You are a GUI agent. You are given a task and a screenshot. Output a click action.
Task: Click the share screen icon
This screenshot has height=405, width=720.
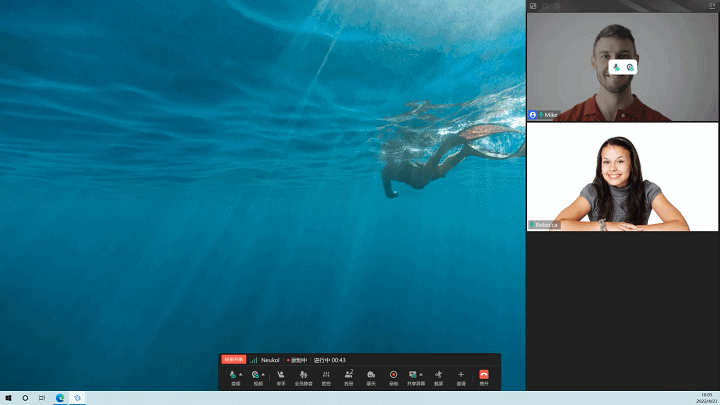[413, 375]
